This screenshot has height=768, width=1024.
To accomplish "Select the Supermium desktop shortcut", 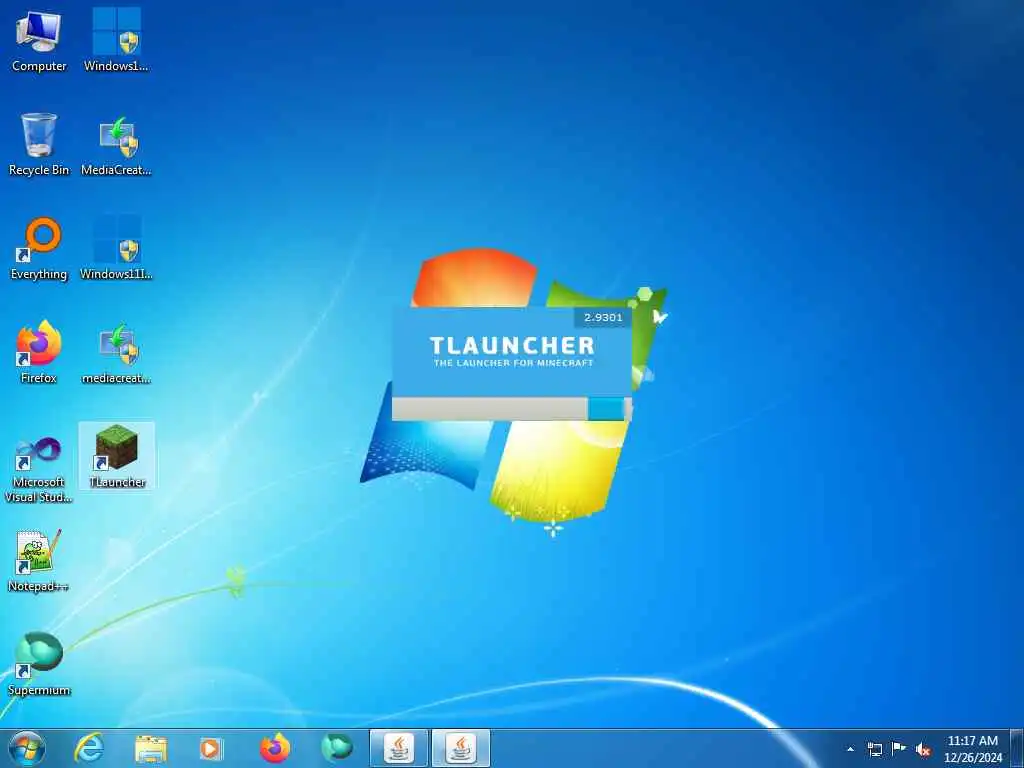I will (39, 664).
